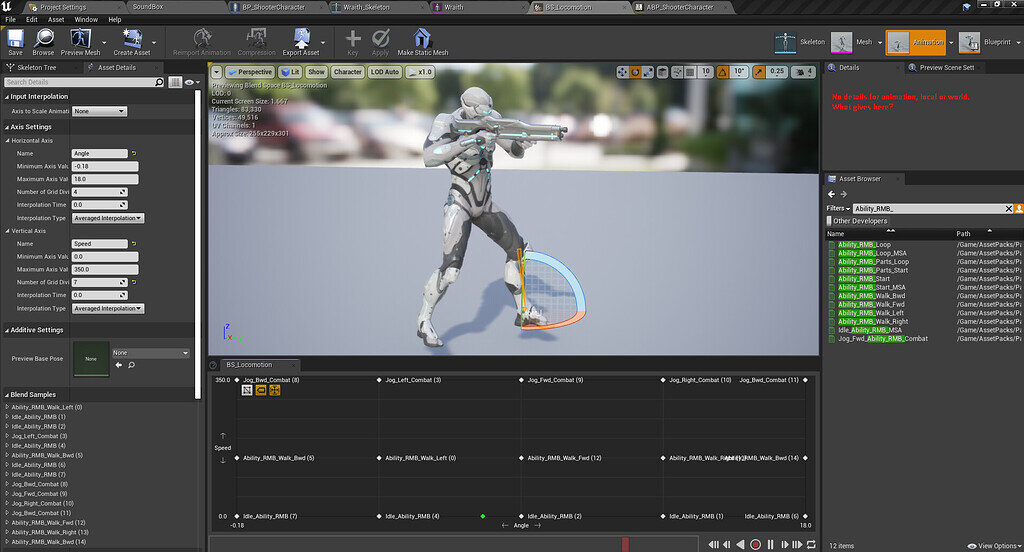Clear the Asset Browser search text

(x=1008, y=208)
